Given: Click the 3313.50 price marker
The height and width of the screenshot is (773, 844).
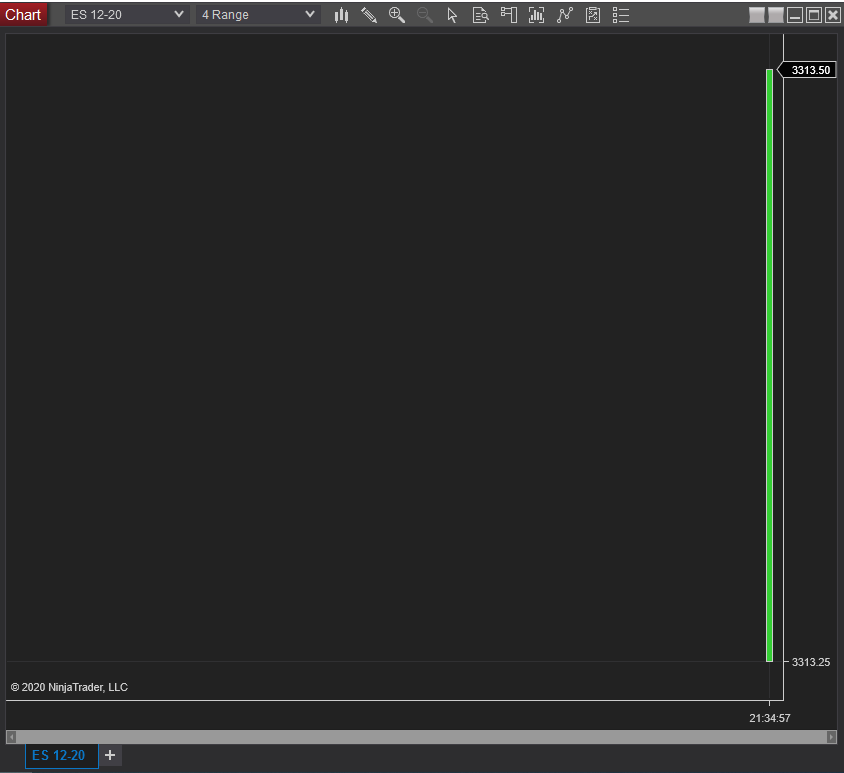Looking at the screenshot, I should (807, 70).
